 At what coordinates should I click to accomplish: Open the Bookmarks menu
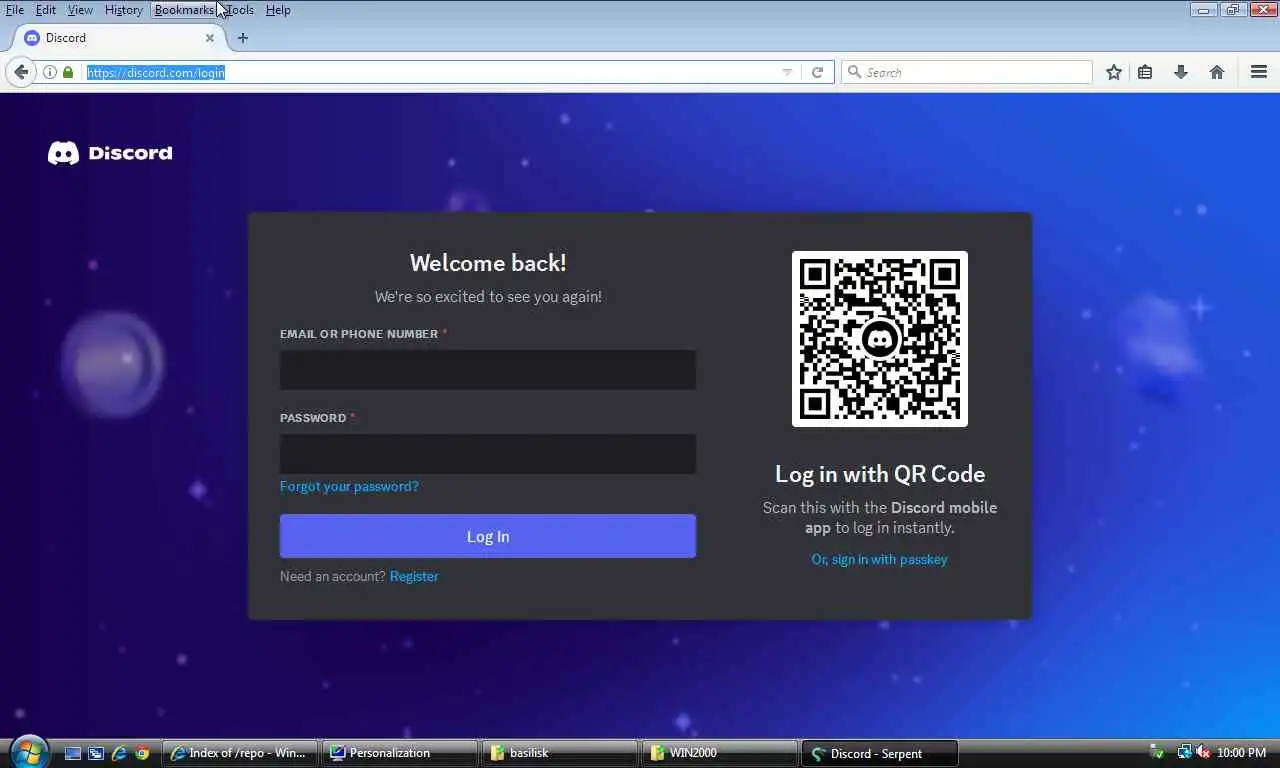point(184,10)
